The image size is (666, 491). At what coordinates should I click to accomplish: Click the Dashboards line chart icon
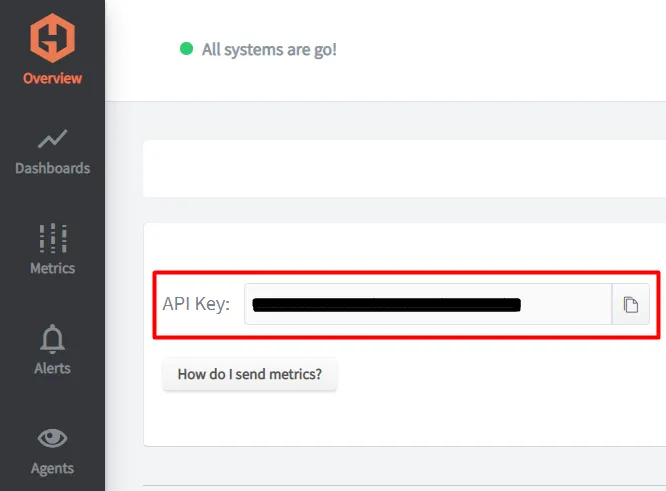coord(52,138)
